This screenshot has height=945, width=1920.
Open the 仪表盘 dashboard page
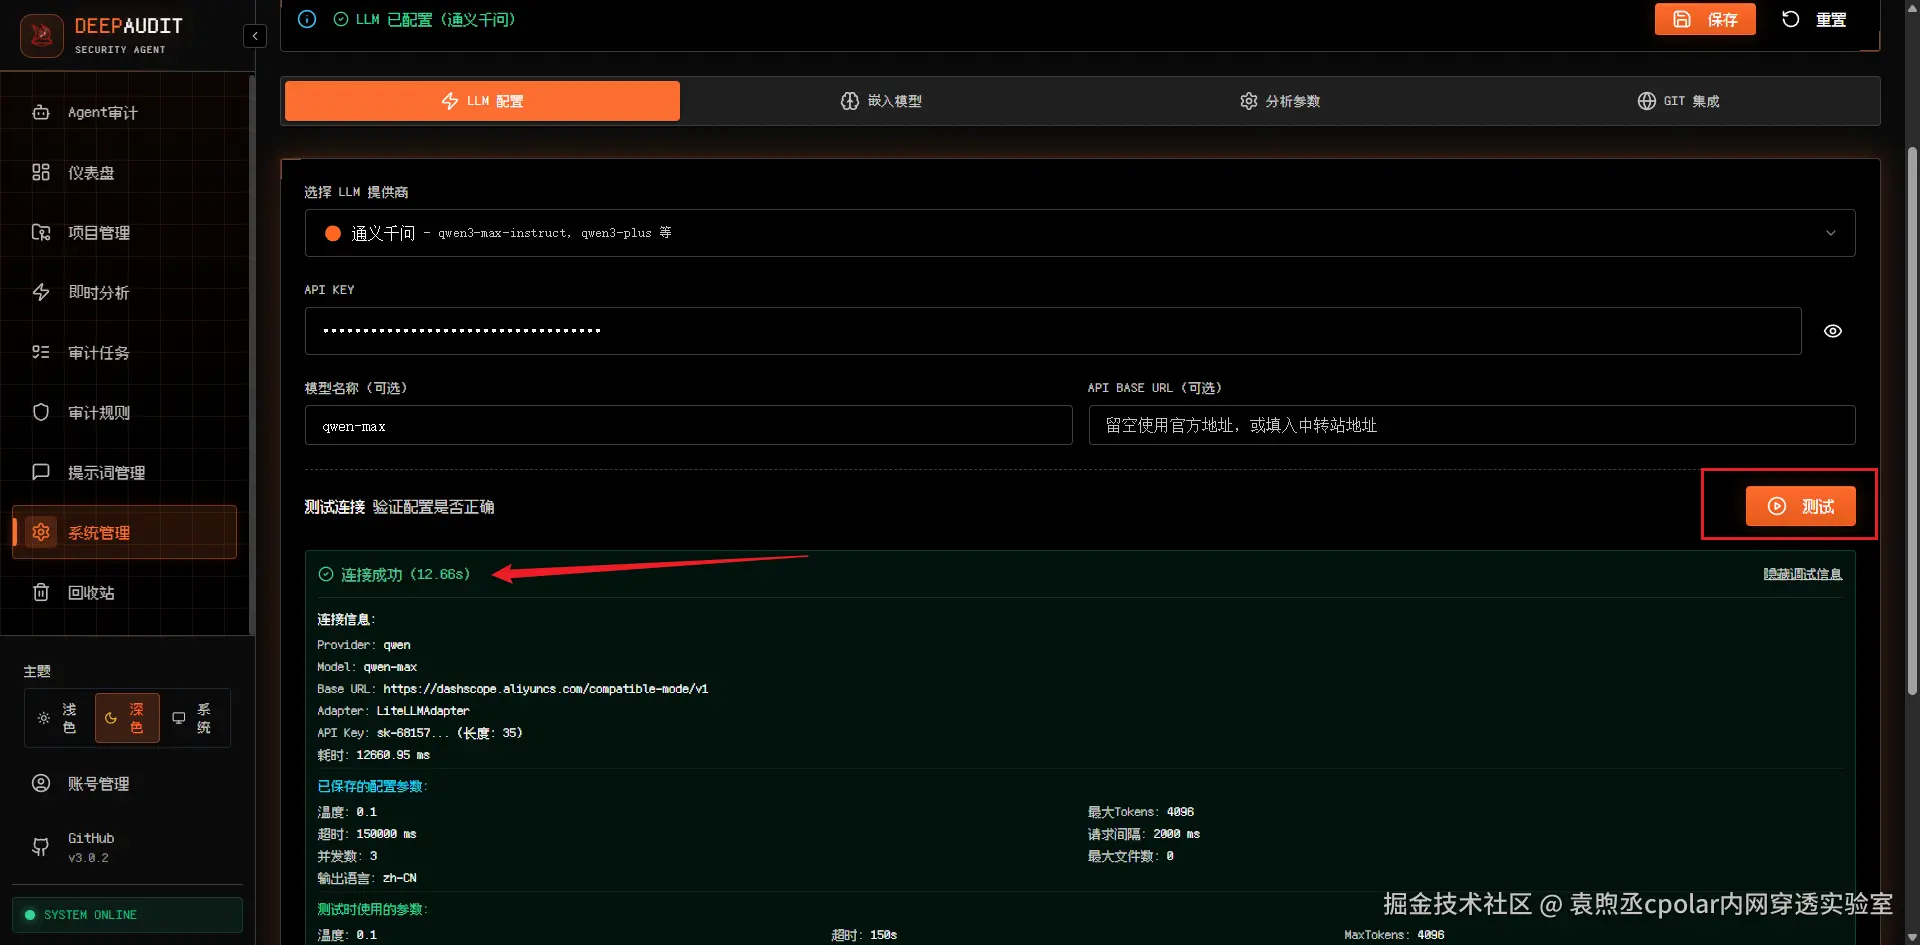pos(125,173)
